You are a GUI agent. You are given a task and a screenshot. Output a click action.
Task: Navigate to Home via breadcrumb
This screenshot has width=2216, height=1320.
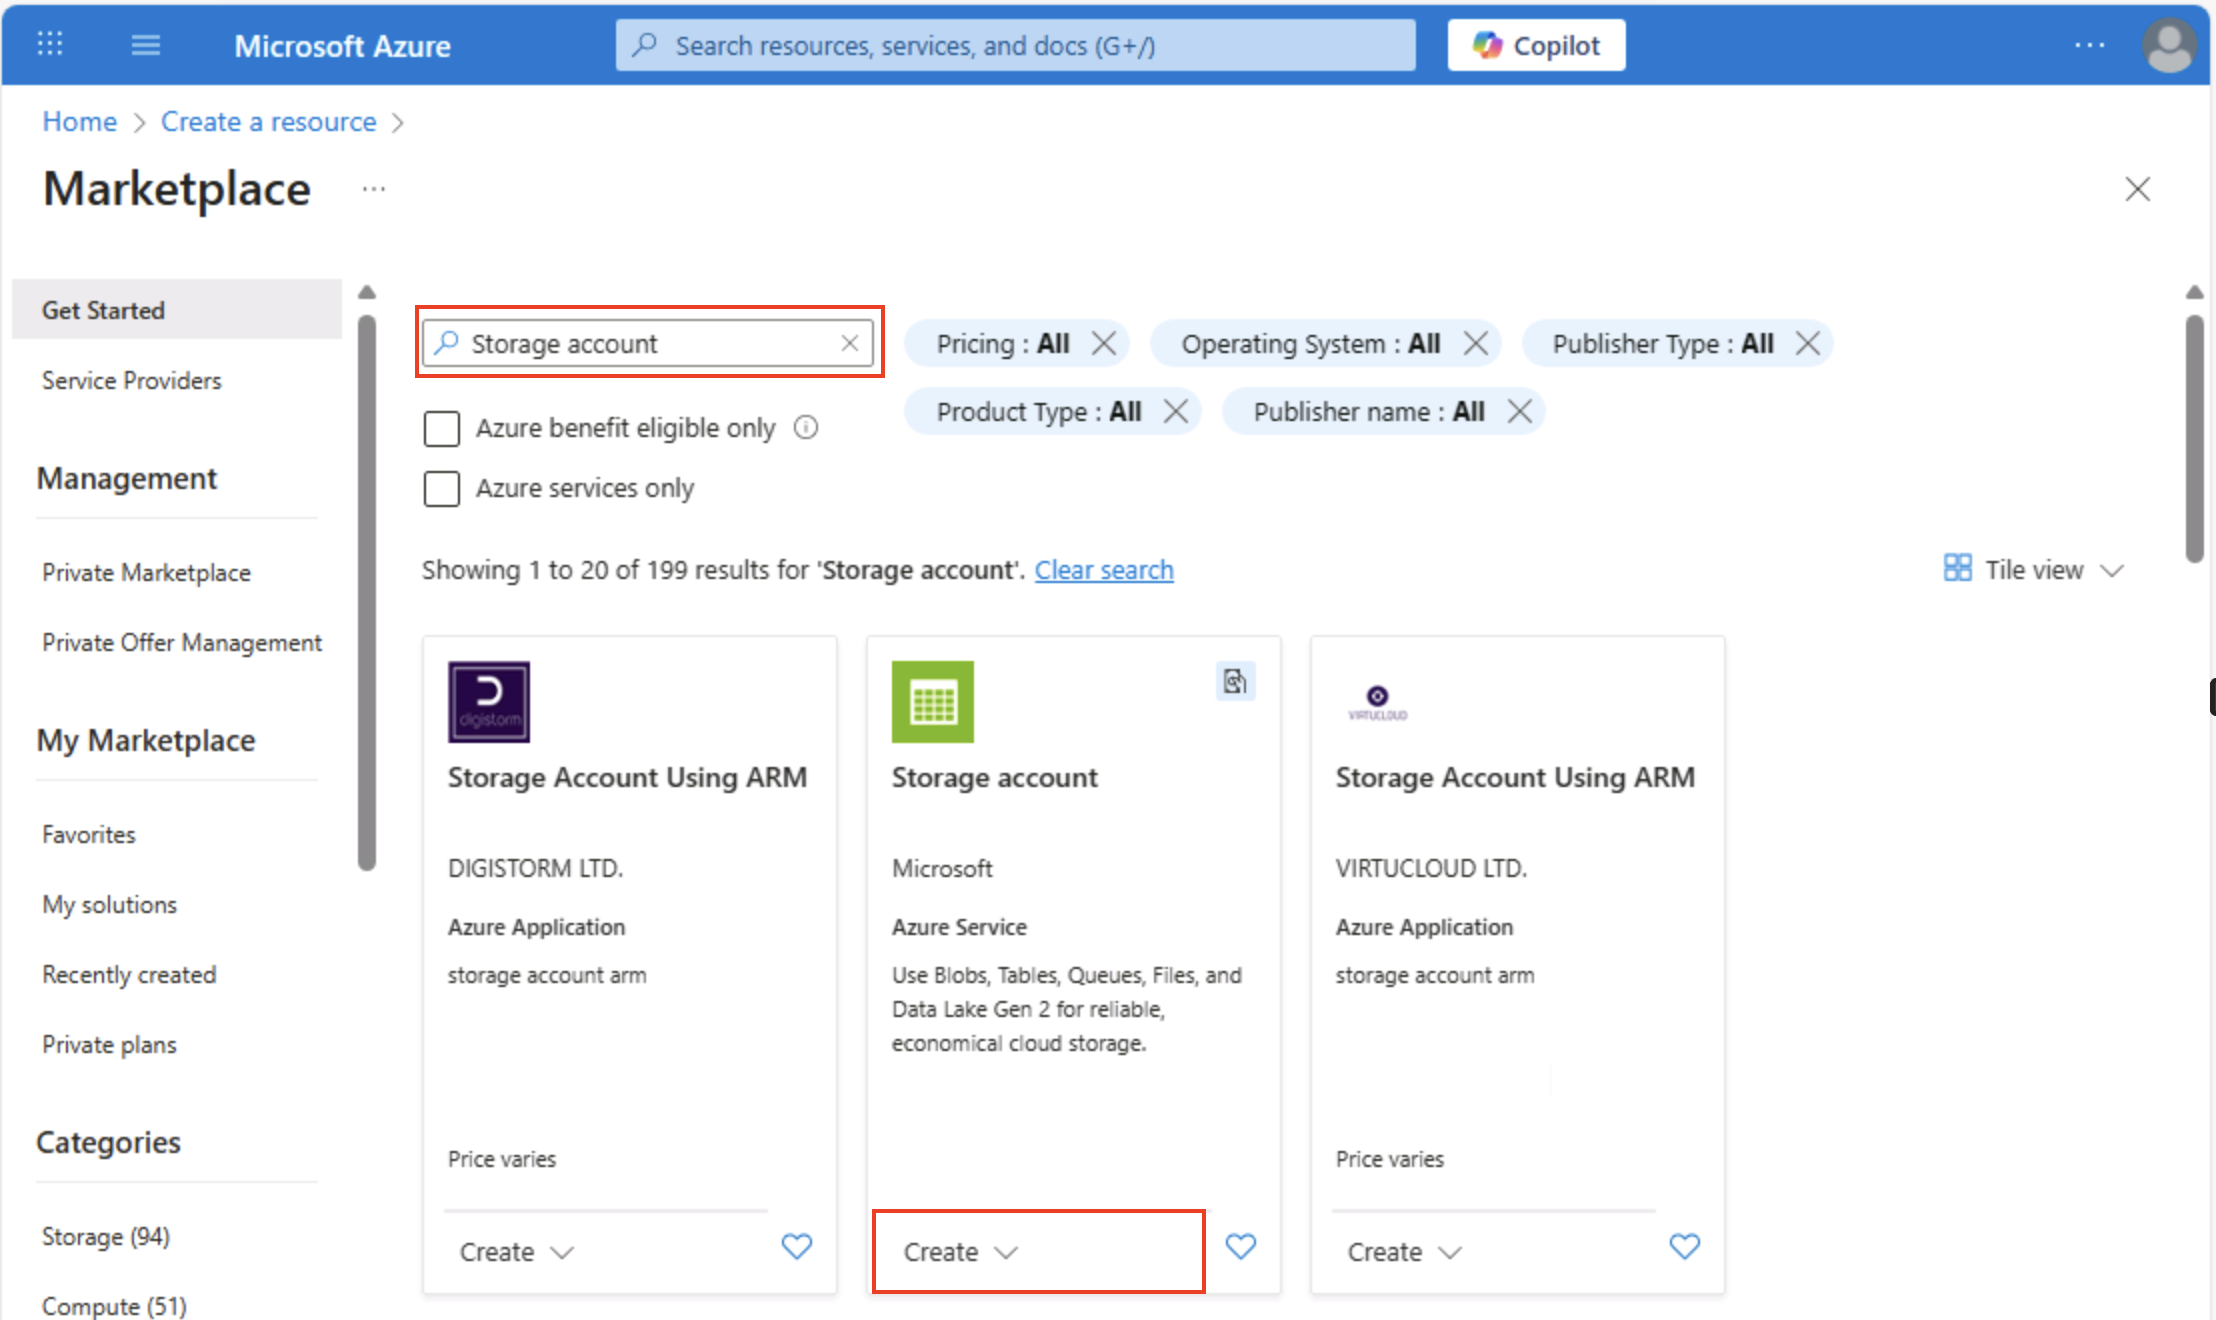point(79,121)
